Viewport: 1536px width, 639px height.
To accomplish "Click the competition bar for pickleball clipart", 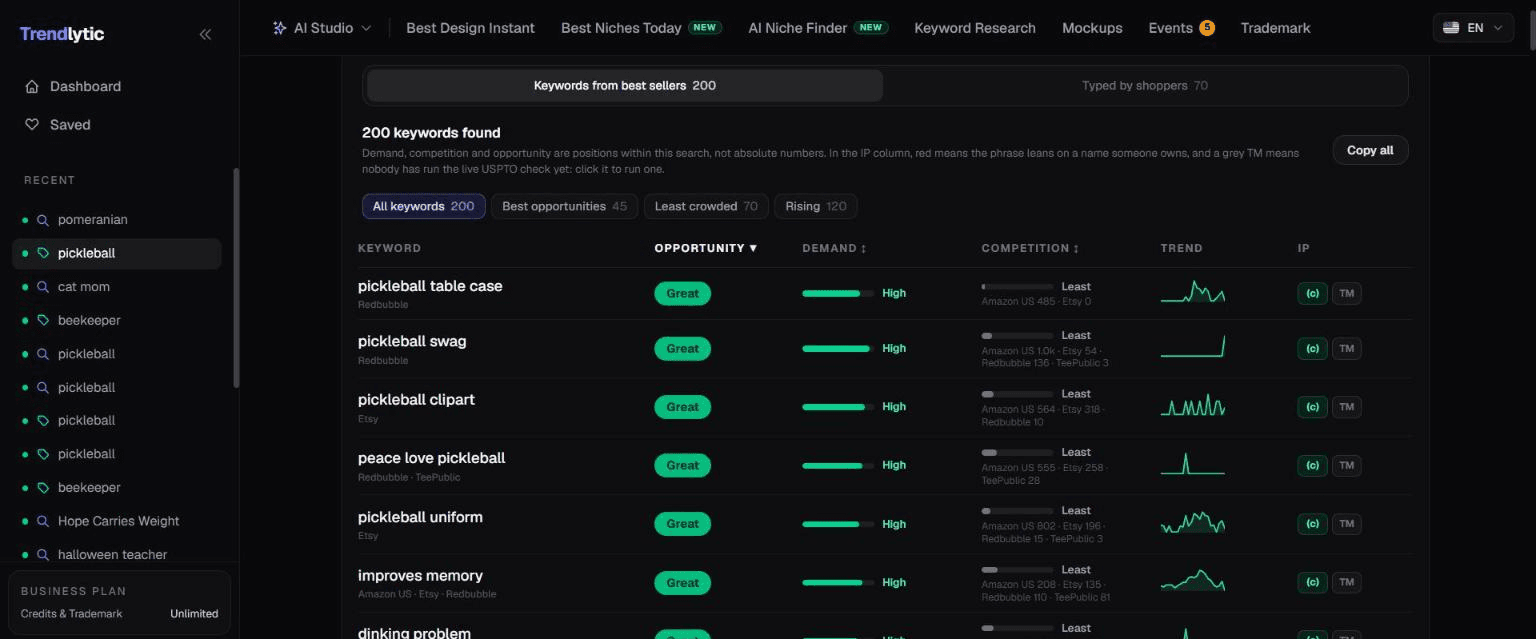I will point(1017,395).
